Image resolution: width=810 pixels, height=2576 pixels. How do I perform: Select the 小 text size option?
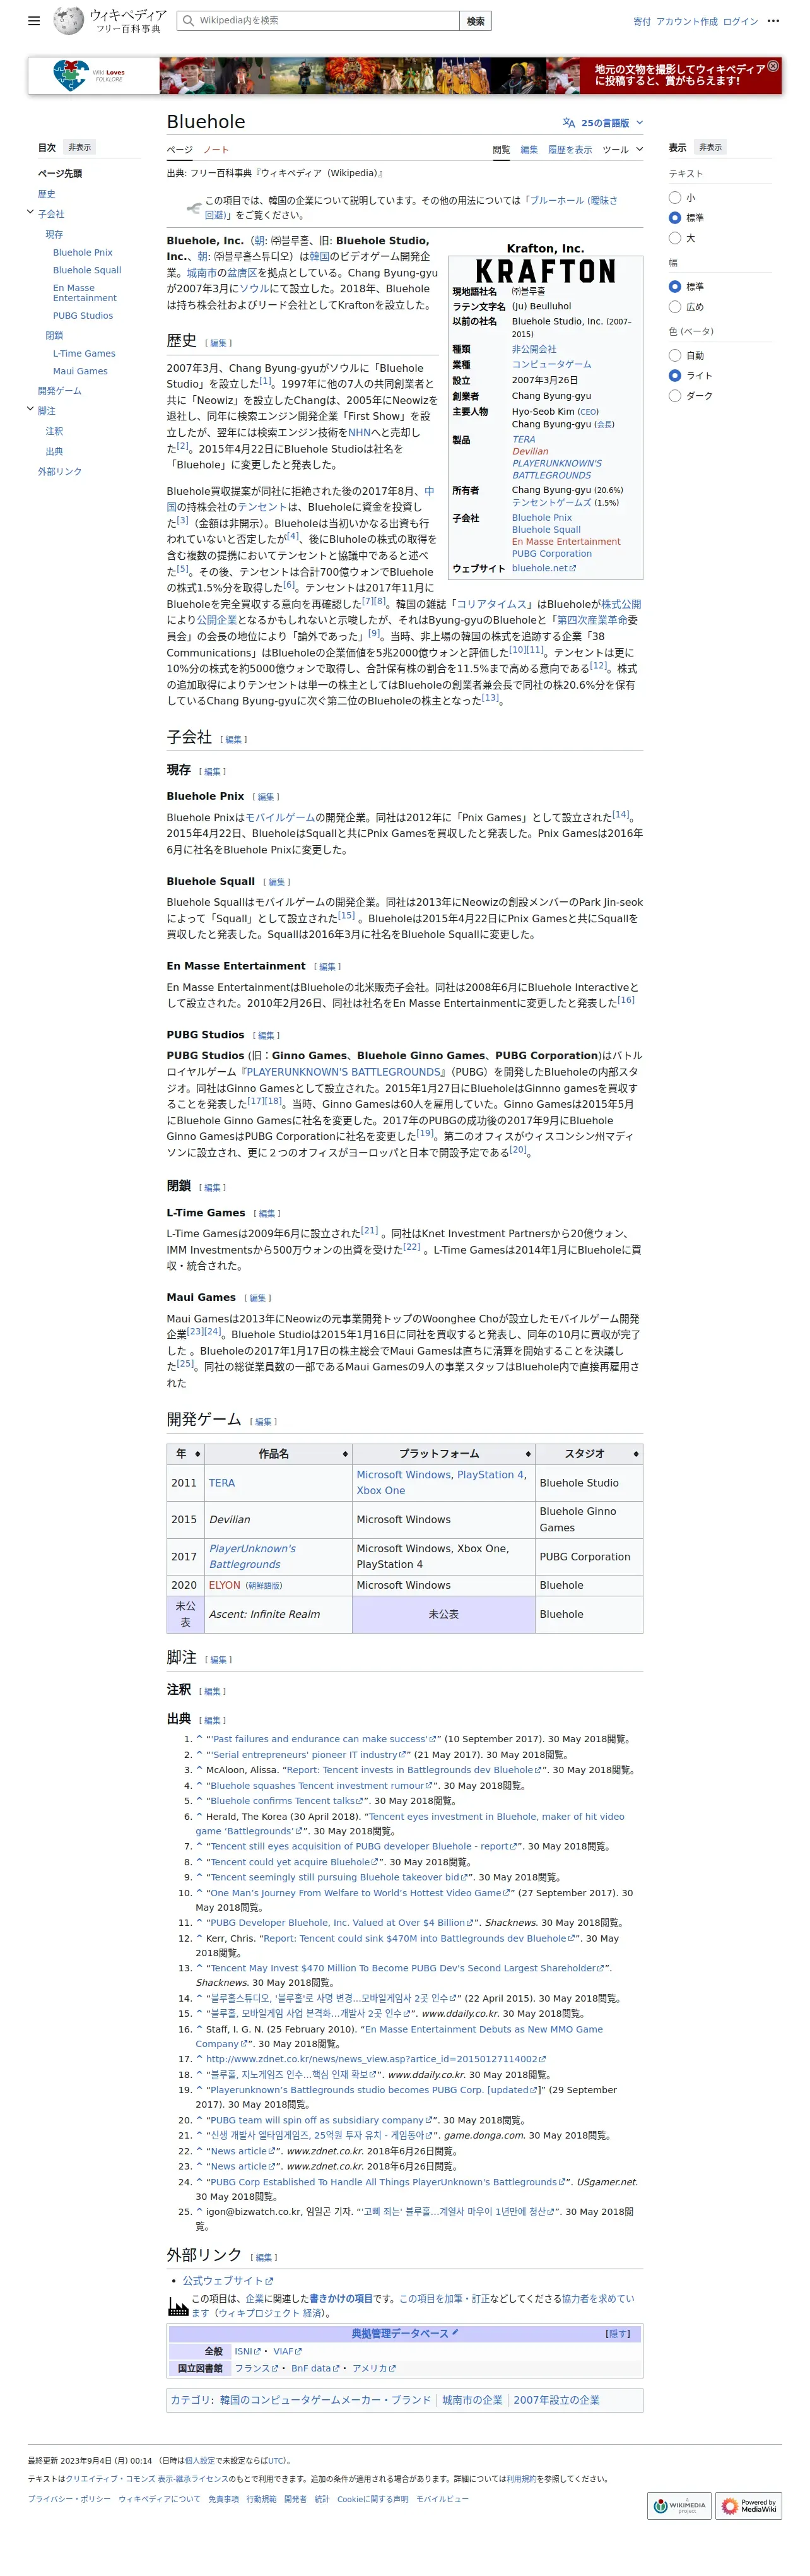pyautogui.click(x=675, y=198)
